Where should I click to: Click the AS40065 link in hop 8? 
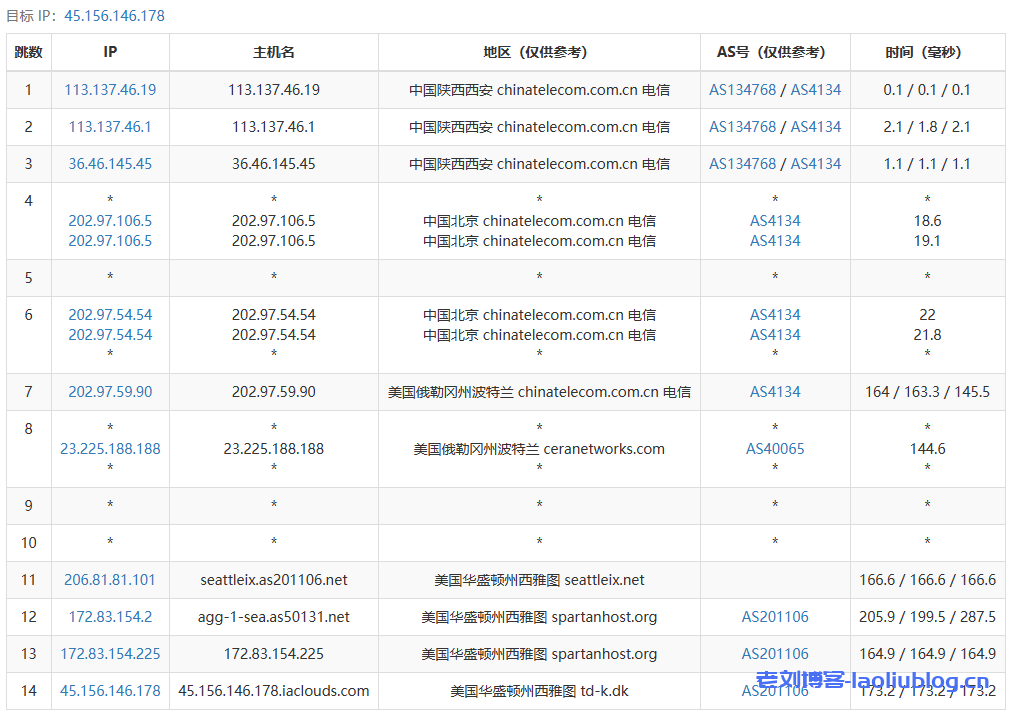click(775, 449)
